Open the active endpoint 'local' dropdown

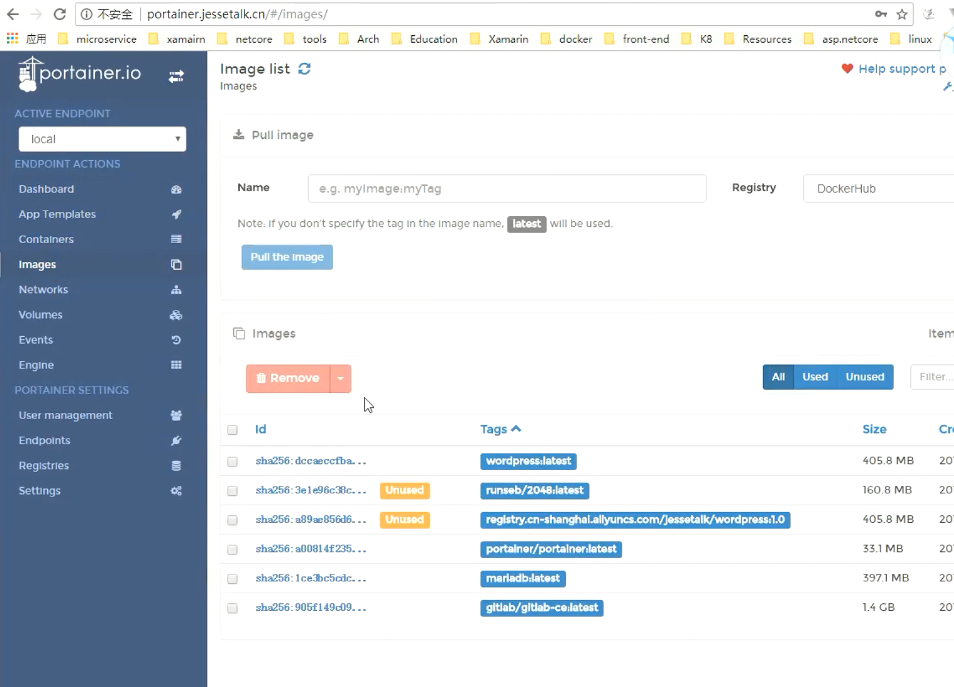[102, 139]
